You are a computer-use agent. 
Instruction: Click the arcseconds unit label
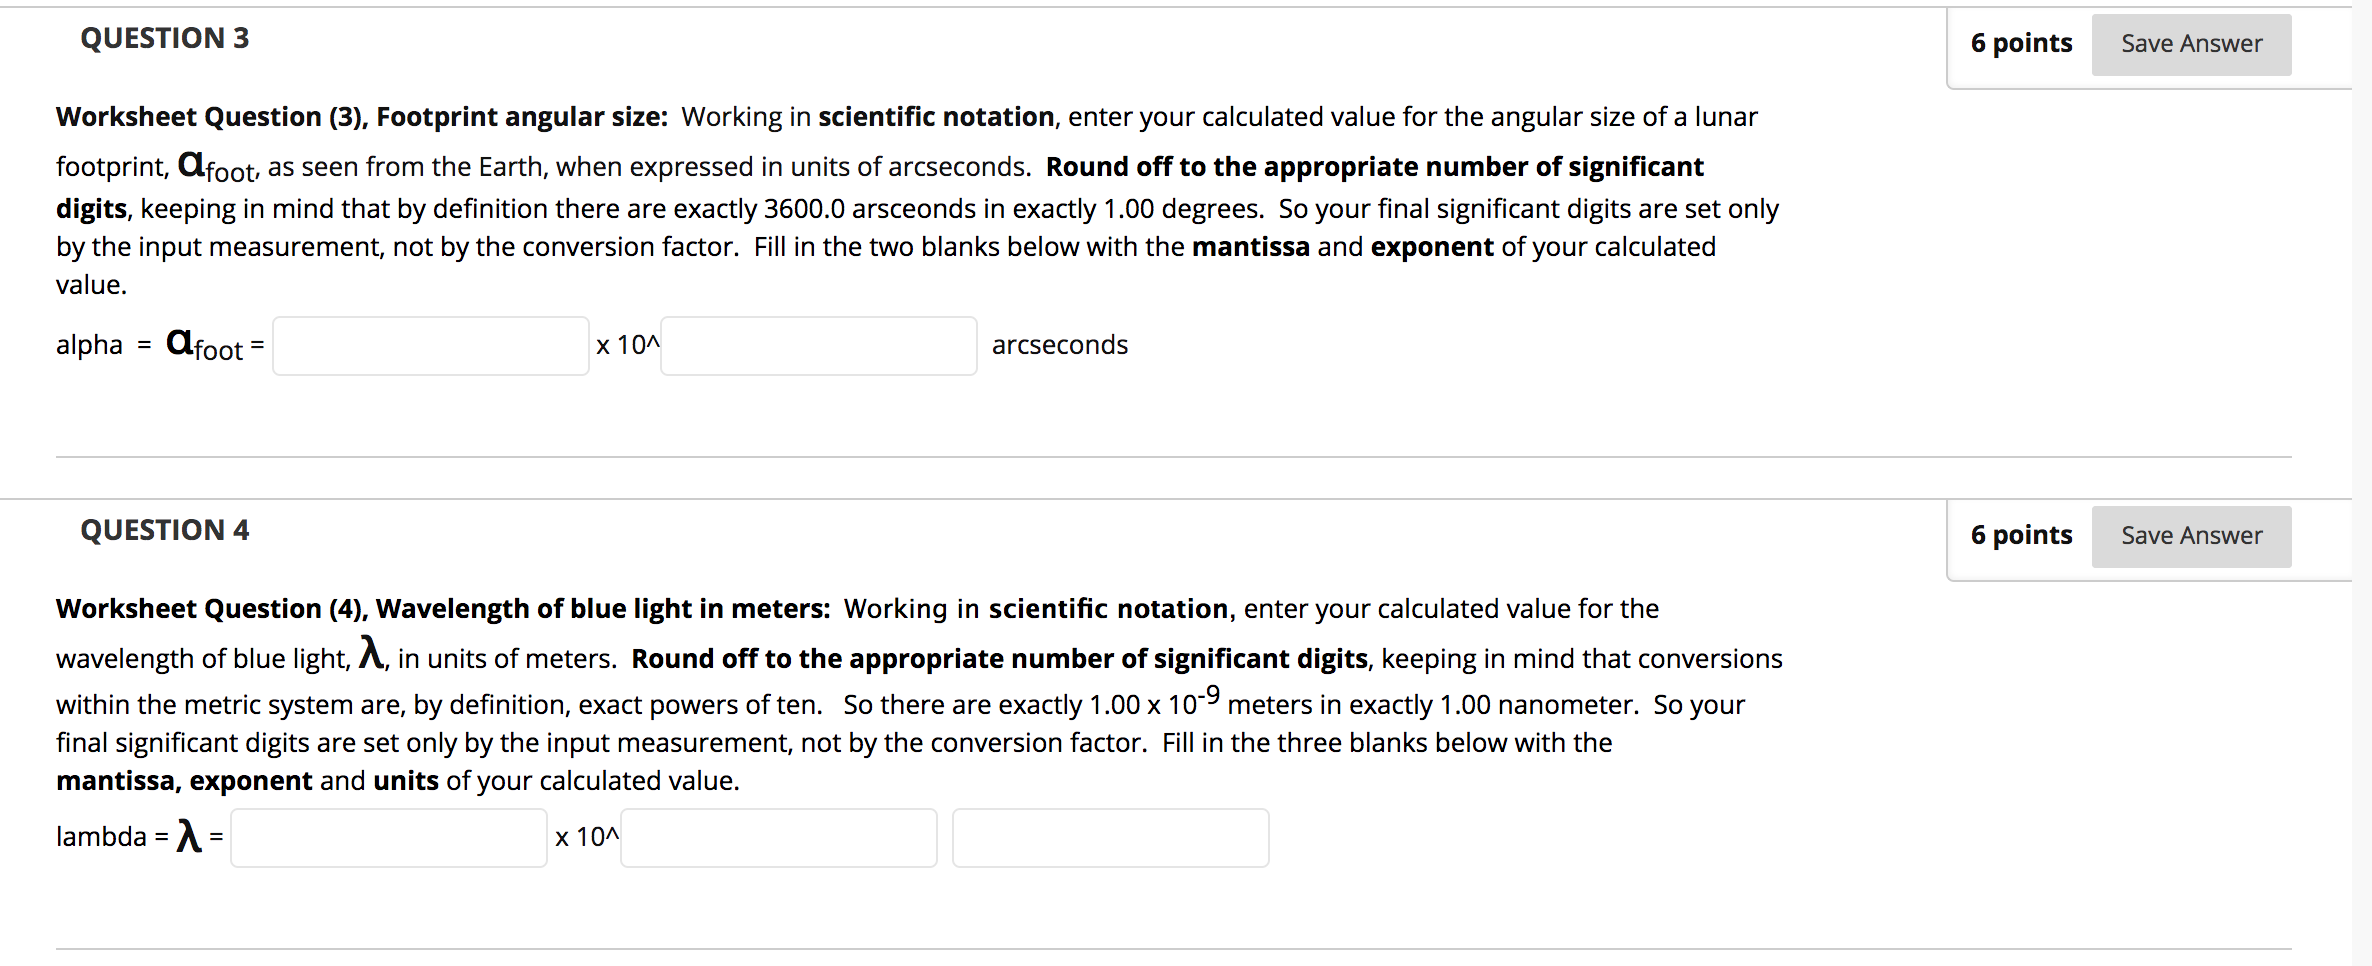click(1060, 345)
